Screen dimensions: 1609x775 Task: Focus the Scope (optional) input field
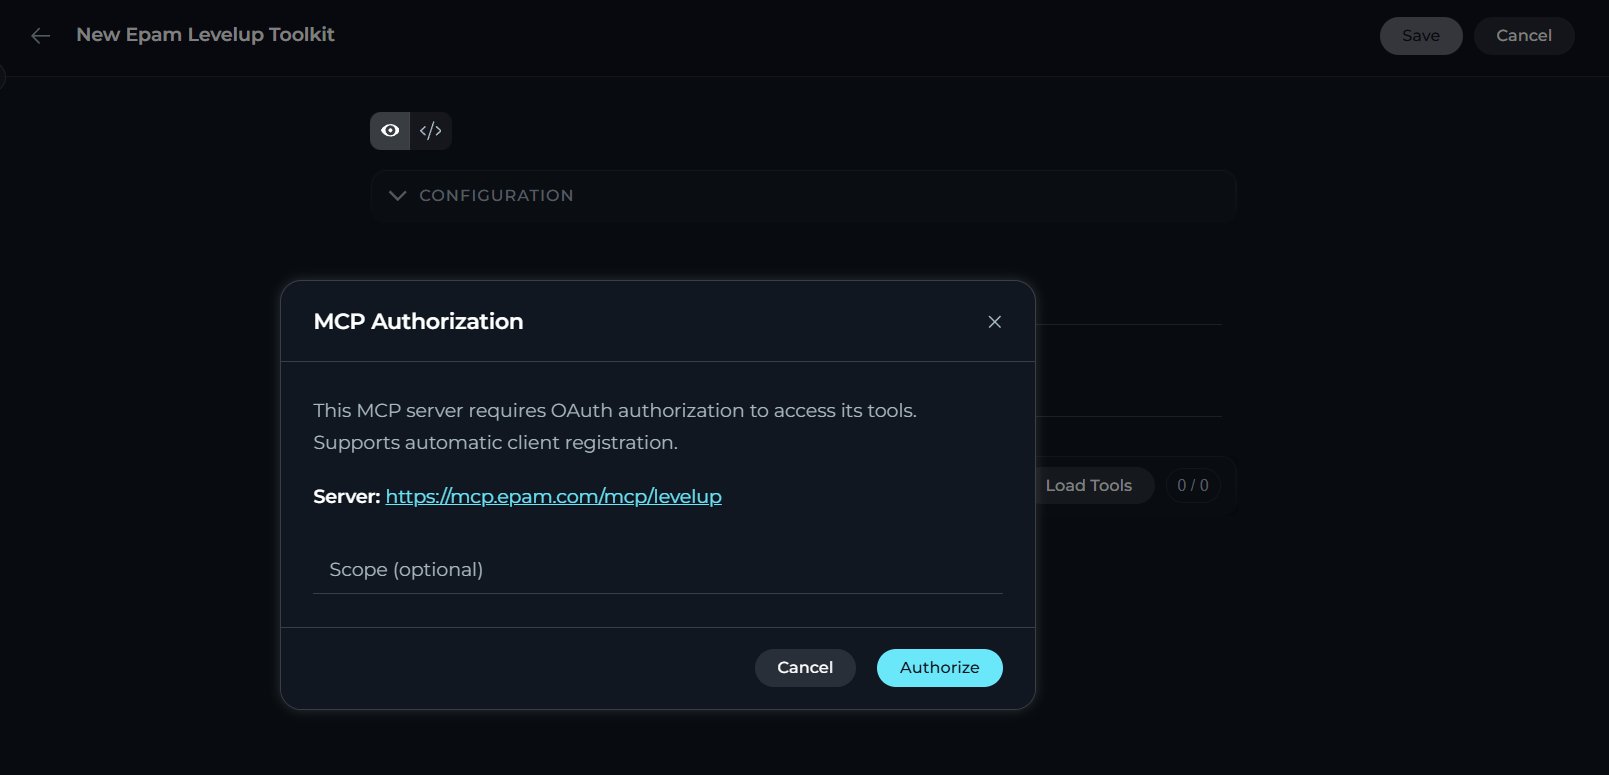[658, 569]
